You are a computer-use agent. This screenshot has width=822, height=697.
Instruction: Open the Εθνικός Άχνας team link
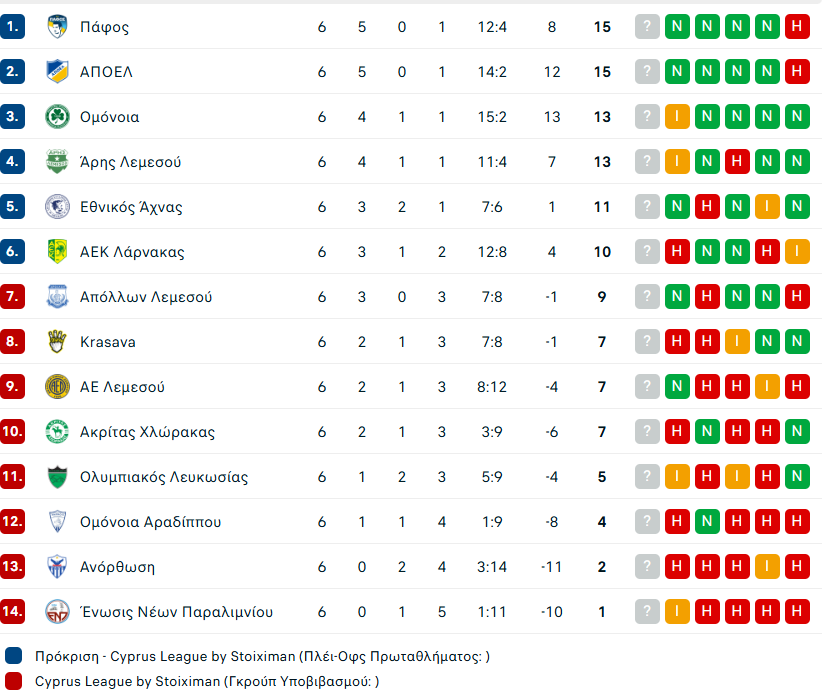coord(131,207)
